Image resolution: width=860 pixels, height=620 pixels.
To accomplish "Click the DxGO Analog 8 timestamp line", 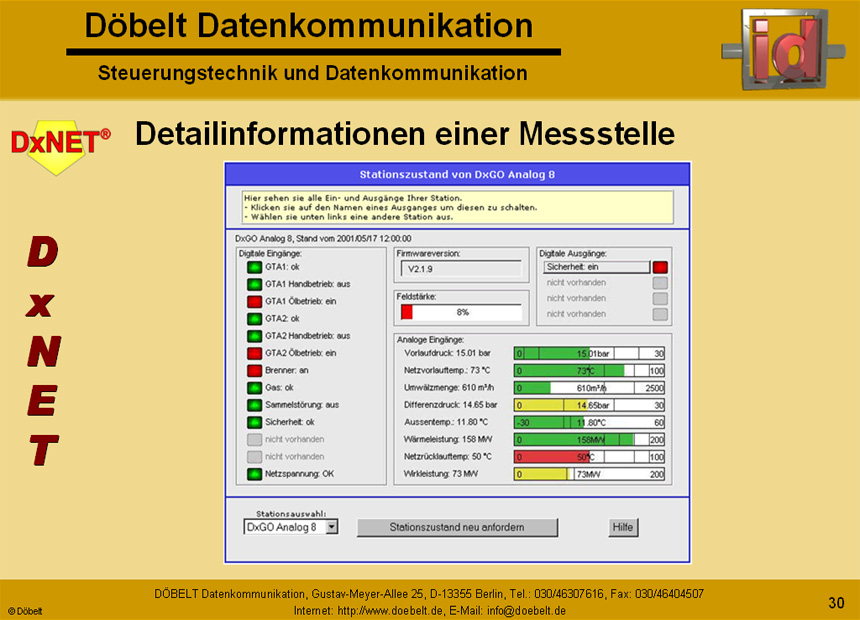I will click(x=323, y=239).
